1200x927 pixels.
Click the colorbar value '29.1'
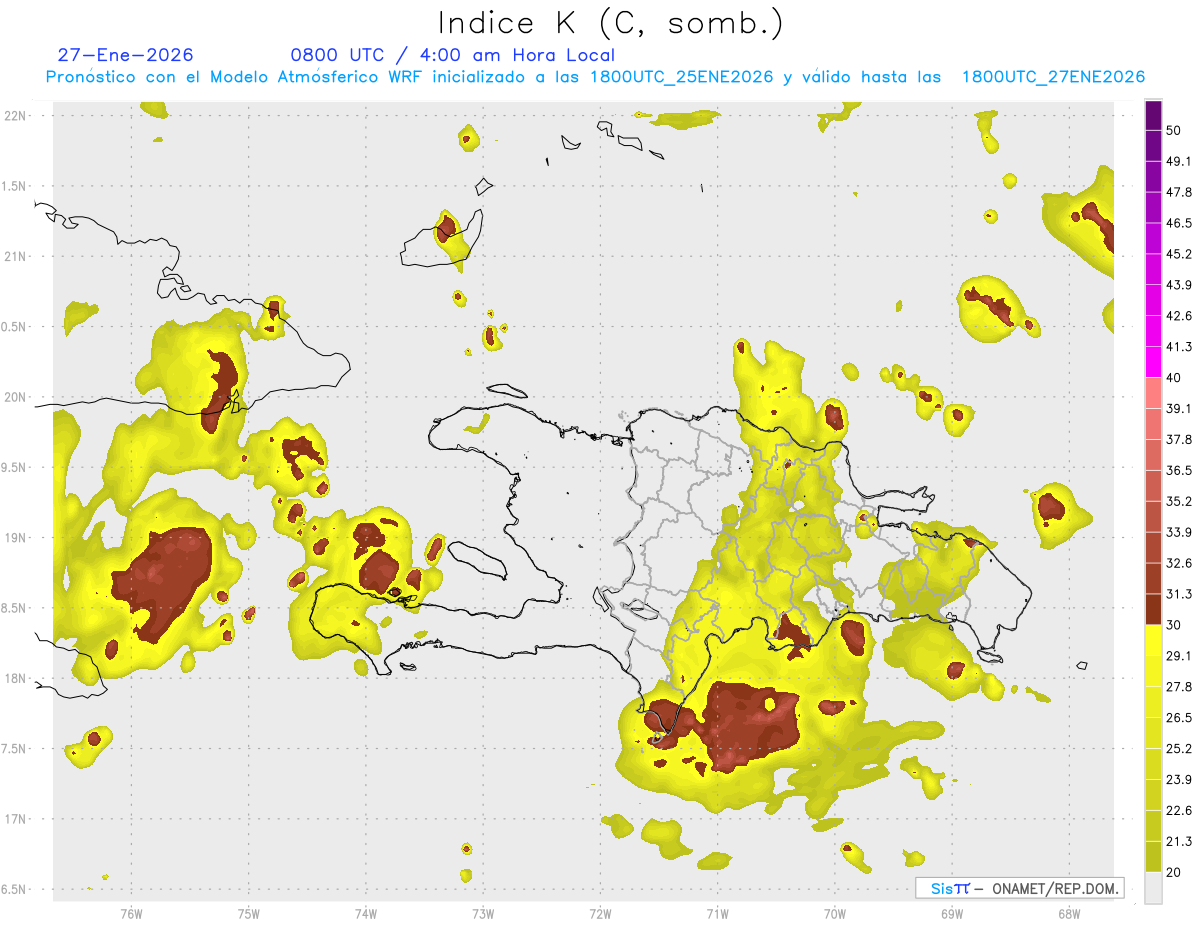tap(1179, 656)
